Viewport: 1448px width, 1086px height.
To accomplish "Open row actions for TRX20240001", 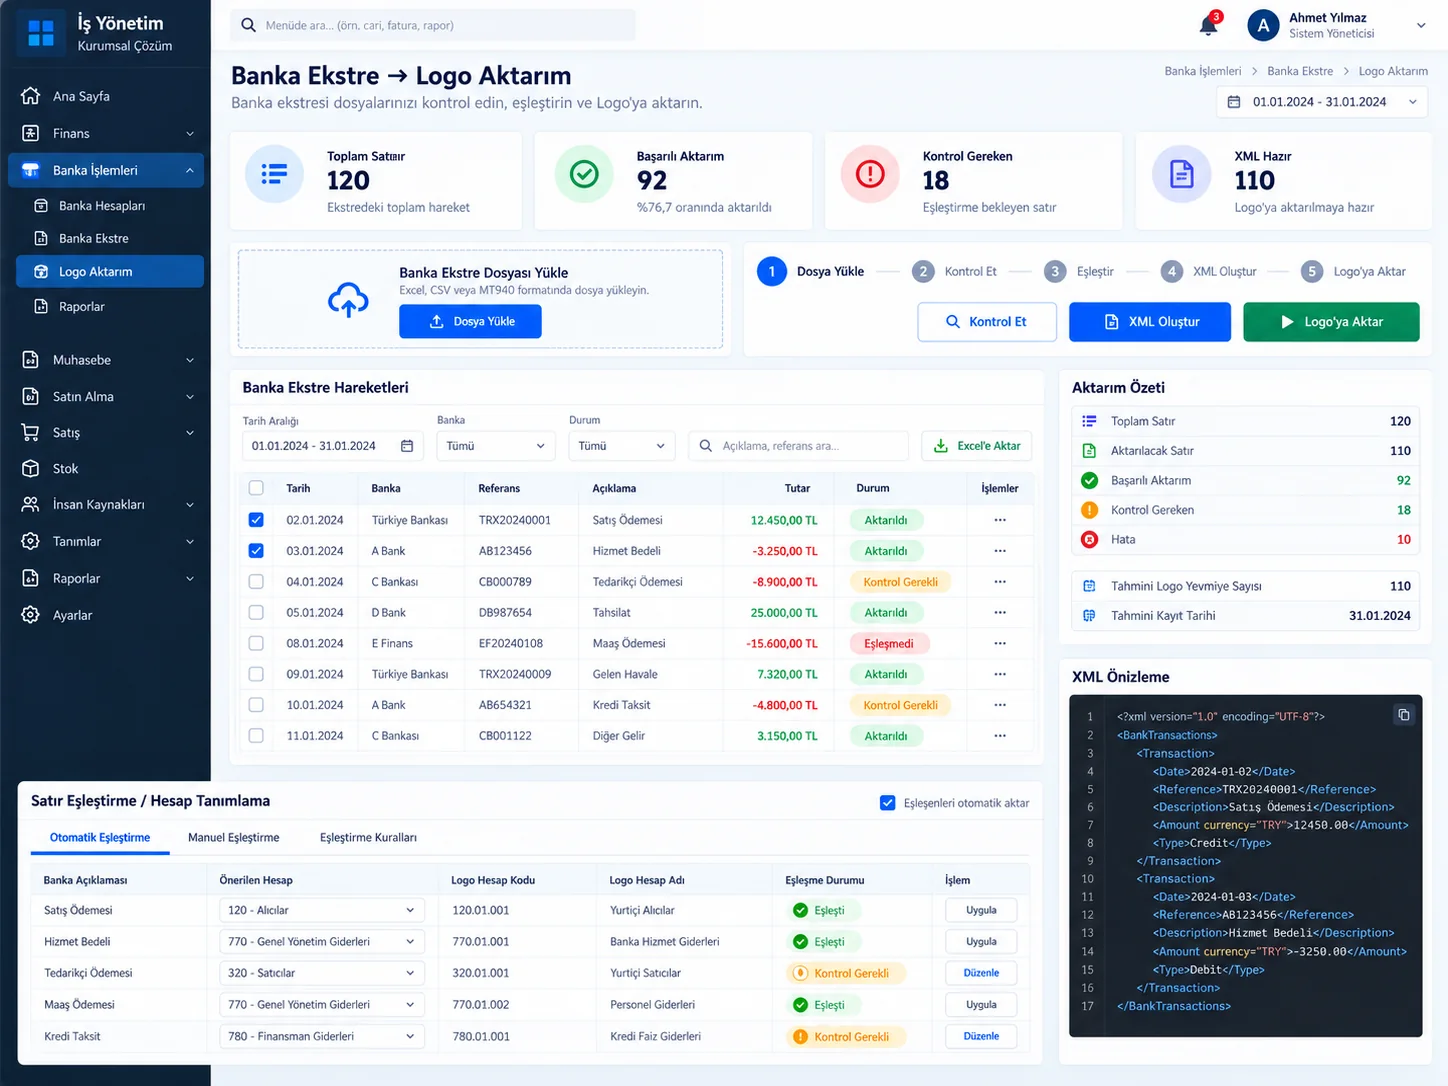I will pos(1000,520).
